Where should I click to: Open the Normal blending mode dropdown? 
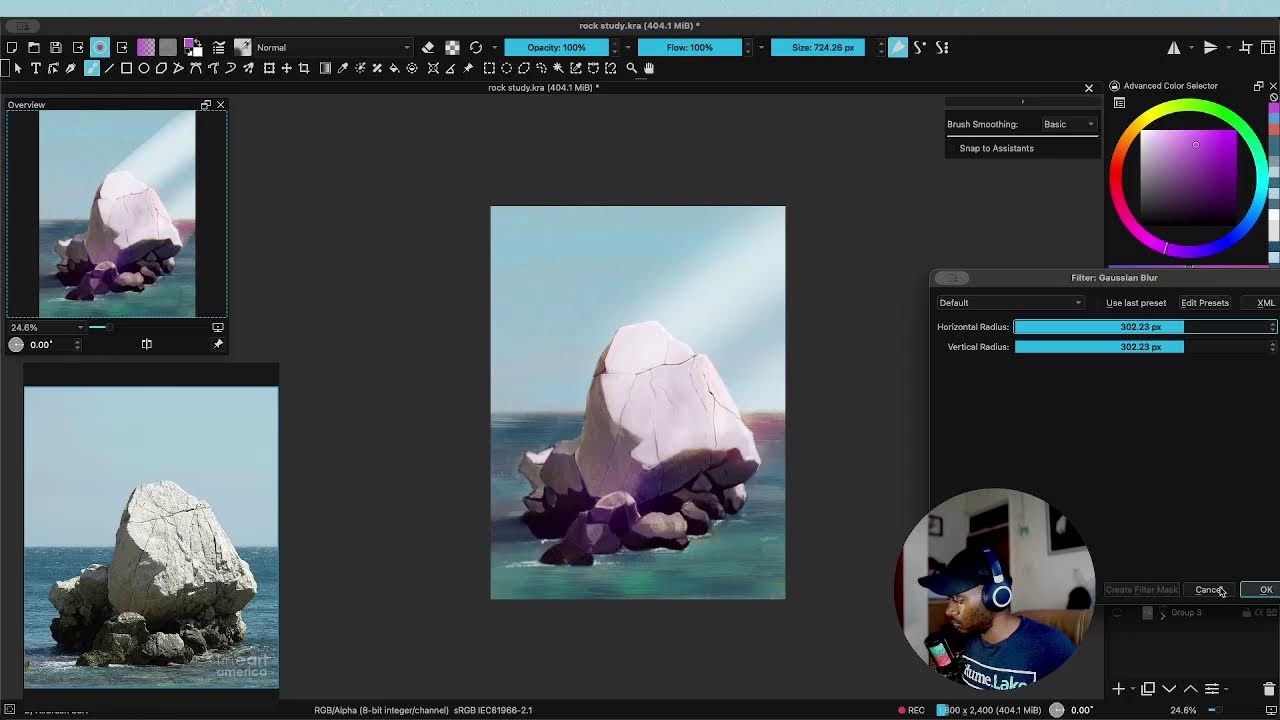pos(333,47)
